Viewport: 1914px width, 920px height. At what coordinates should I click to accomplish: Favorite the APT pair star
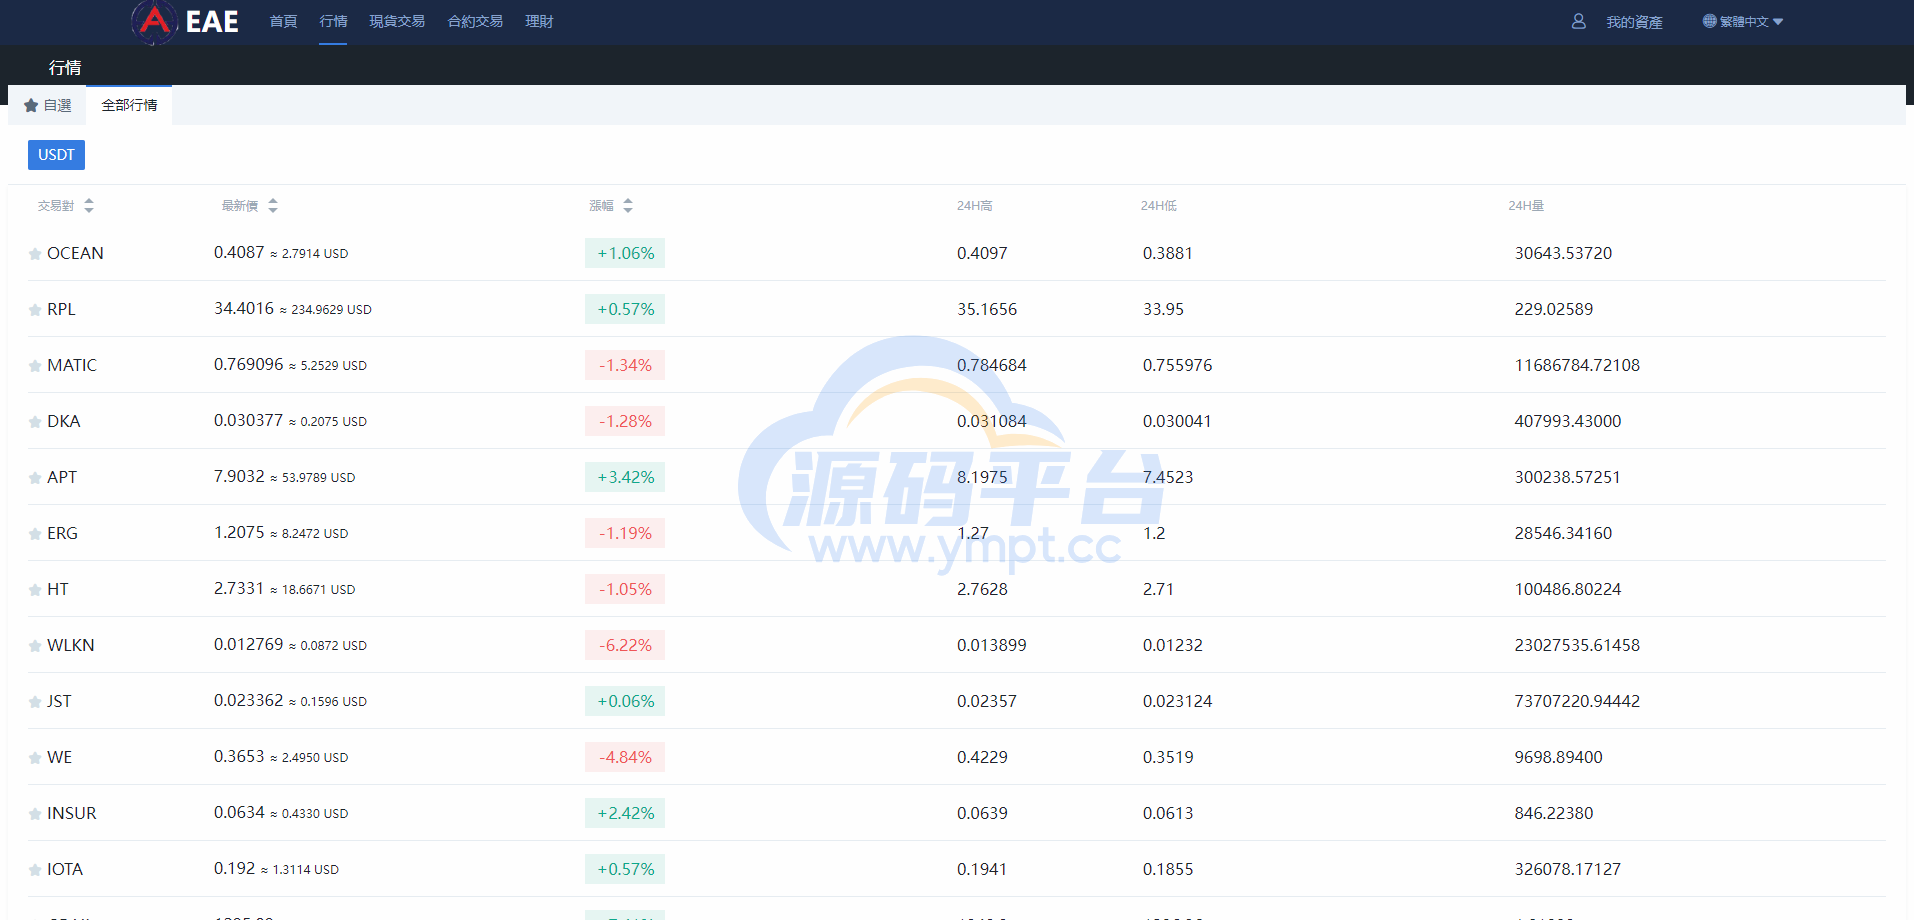point(35,478)
